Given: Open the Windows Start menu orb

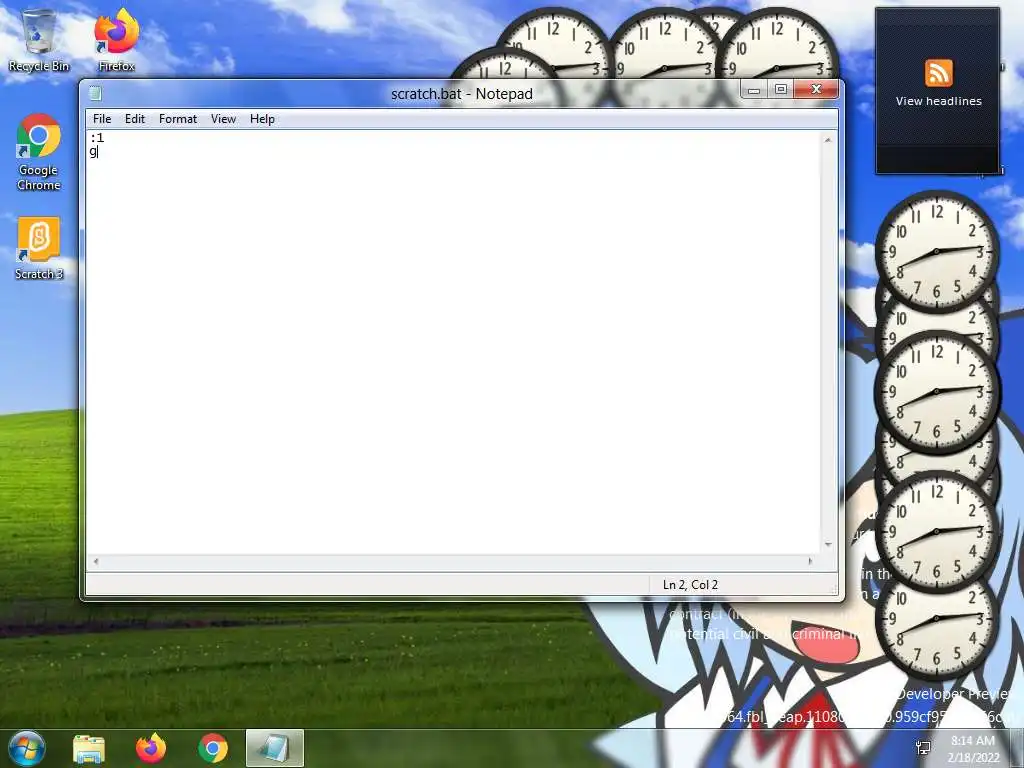Looking at the screenshot, I should pos(26,748).
